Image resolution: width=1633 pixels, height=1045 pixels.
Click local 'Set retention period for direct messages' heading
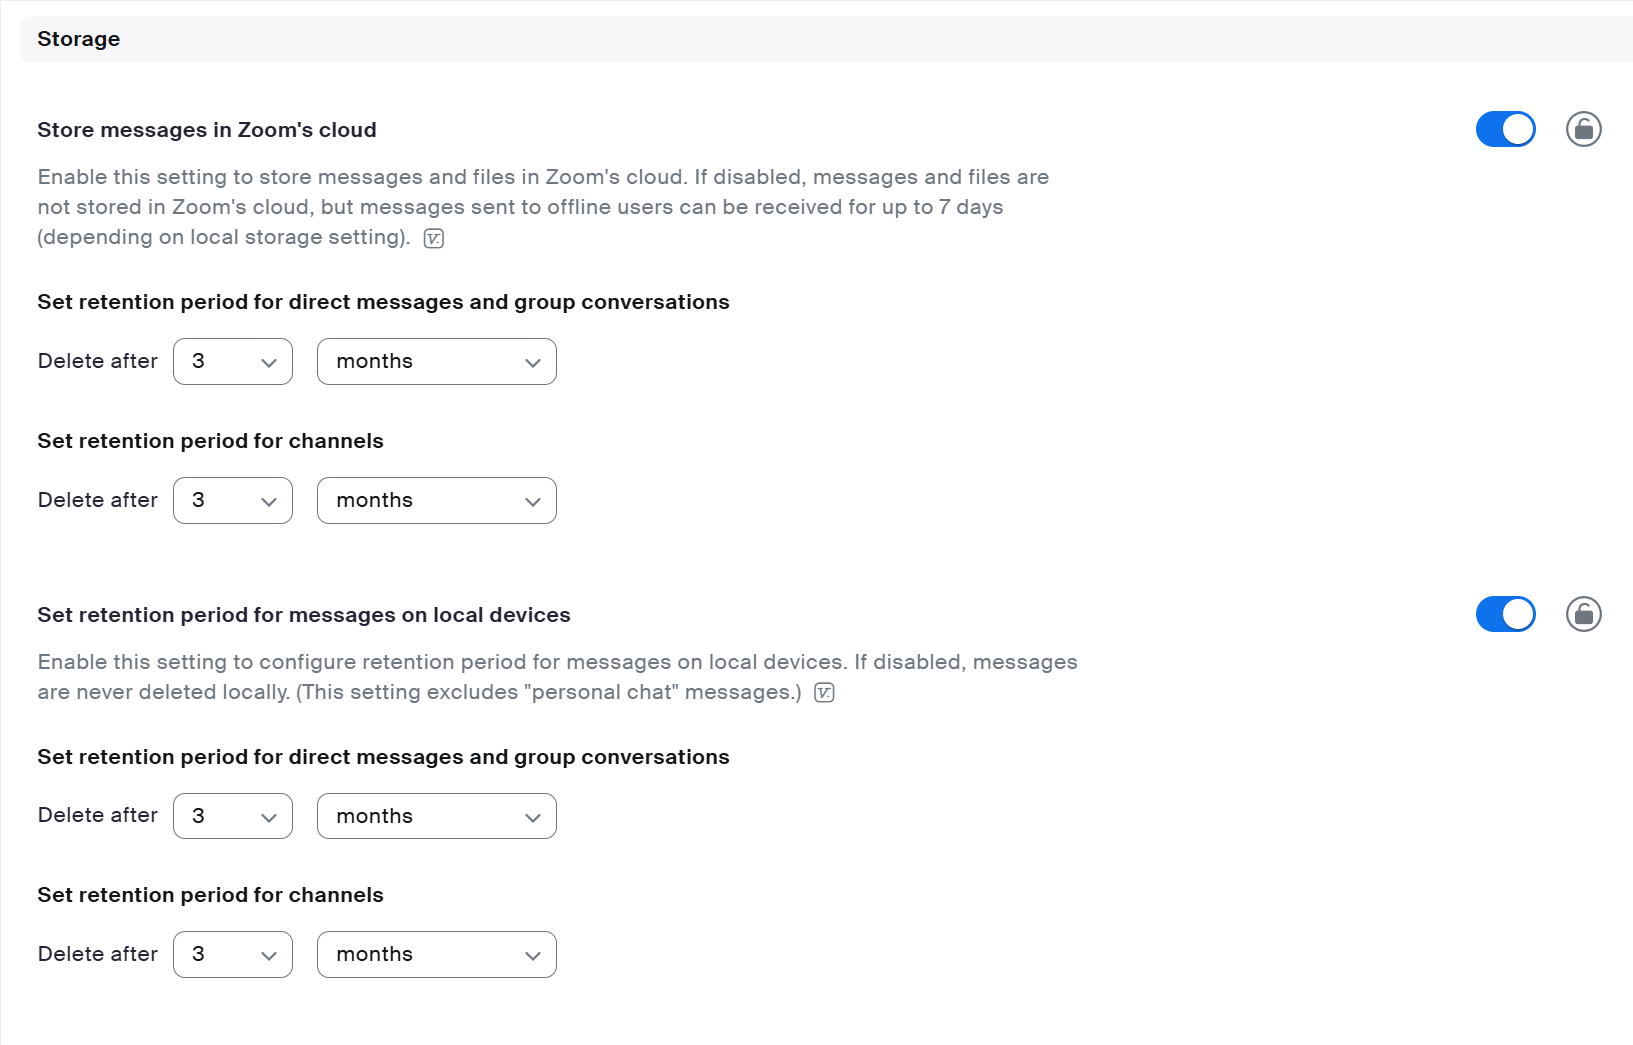tap(383, 757)
